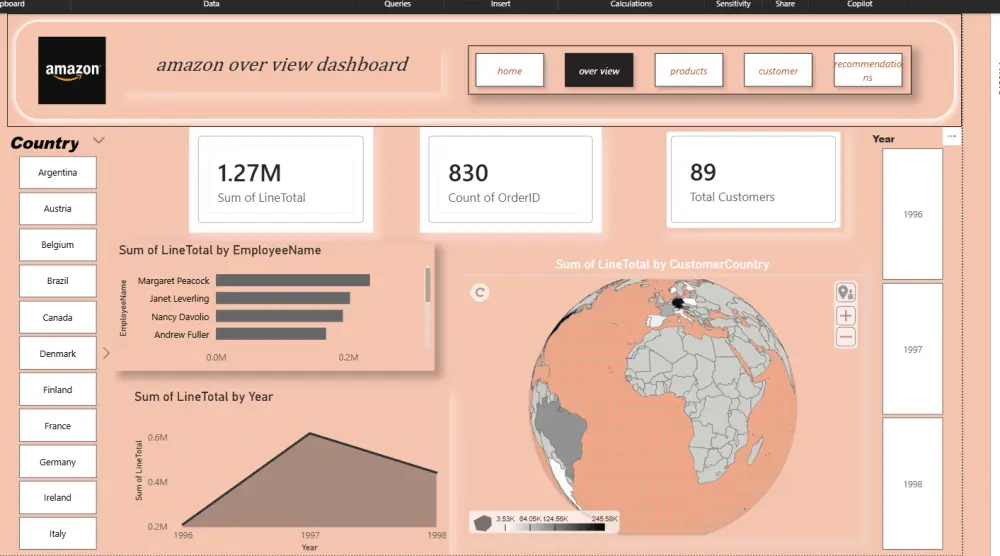Filter by Ireland in Country slicer

pos(57,497)
